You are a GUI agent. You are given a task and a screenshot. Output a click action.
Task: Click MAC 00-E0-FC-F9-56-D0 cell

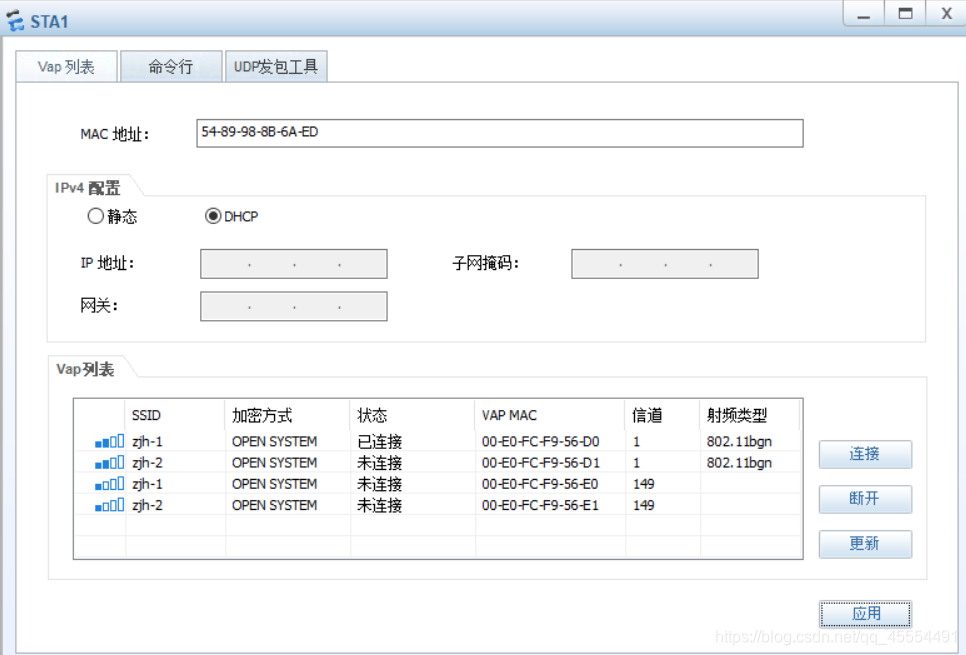(540, 441)
